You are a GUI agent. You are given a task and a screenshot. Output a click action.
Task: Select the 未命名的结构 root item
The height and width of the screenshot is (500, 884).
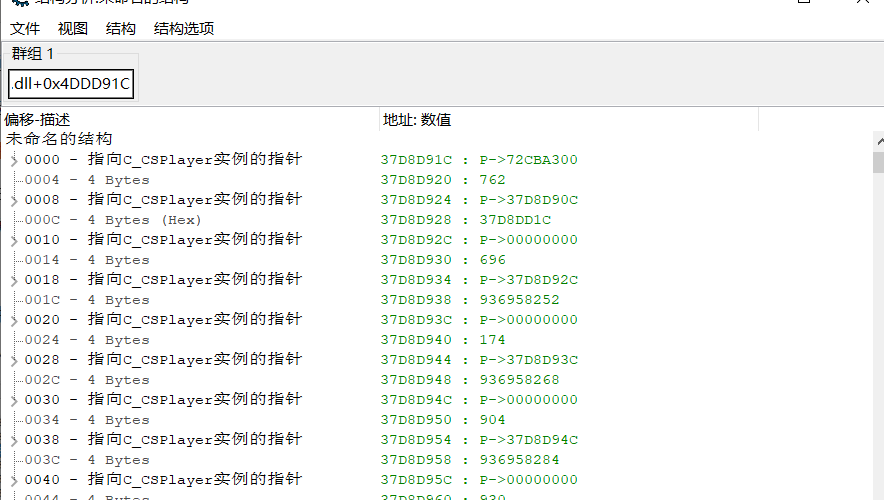click(59, 139)
